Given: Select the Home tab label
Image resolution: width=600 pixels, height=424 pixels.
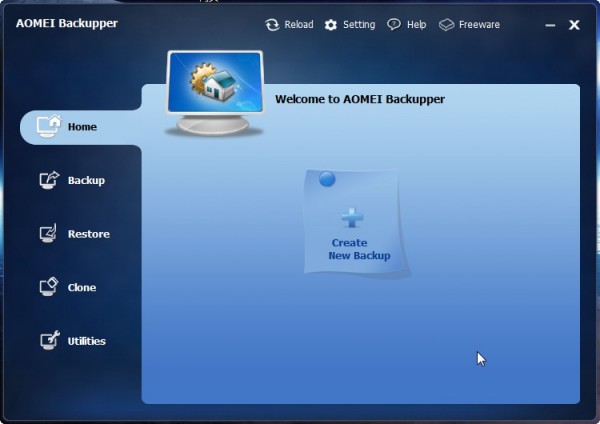Looking at the screenshot, I should (x=82, y=127).
